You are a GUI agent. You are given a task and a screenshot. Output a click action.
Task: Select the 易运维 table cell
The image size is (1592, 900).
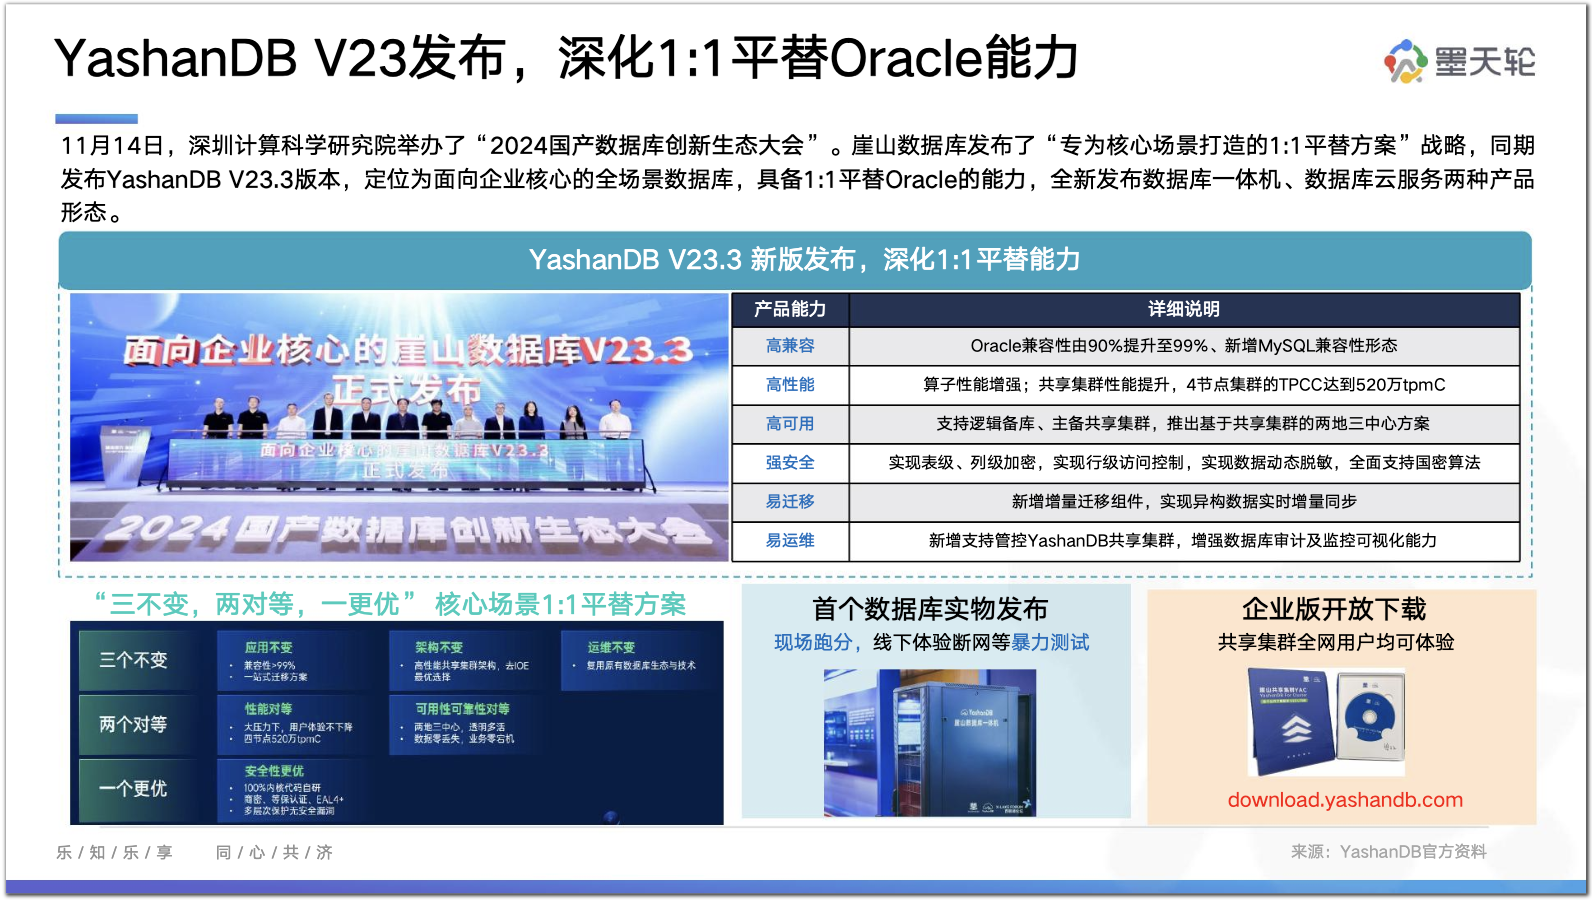coord(790,541)
